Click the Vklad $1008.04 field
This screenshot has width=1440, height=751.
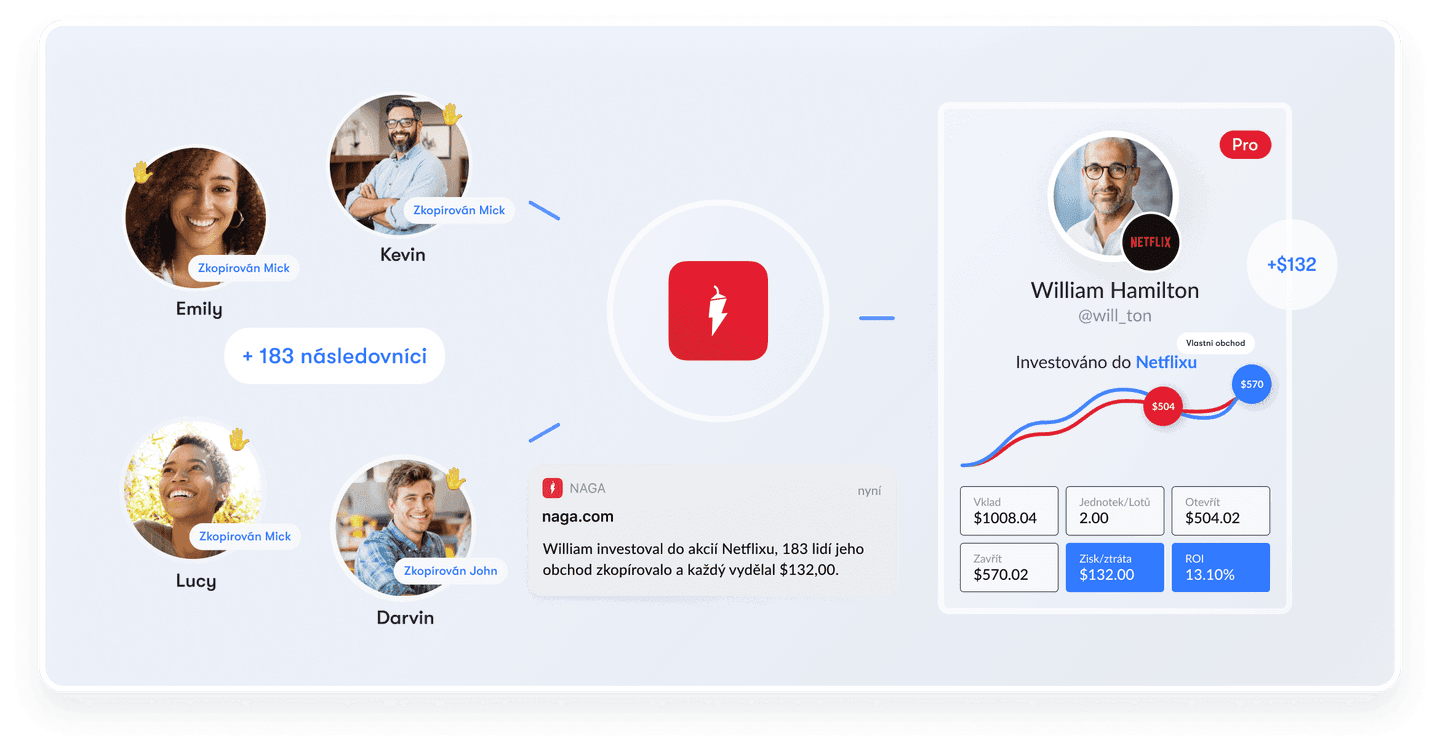coord(1009,511)
